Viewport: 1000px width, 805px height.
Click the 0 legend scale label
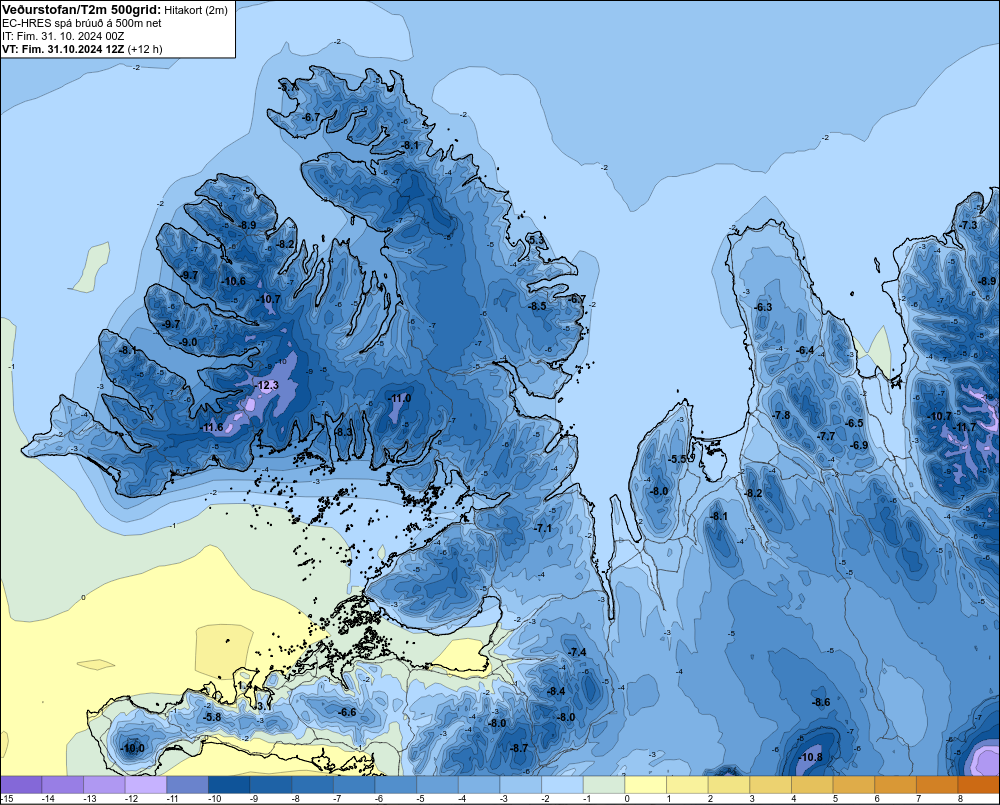point(627,799)
